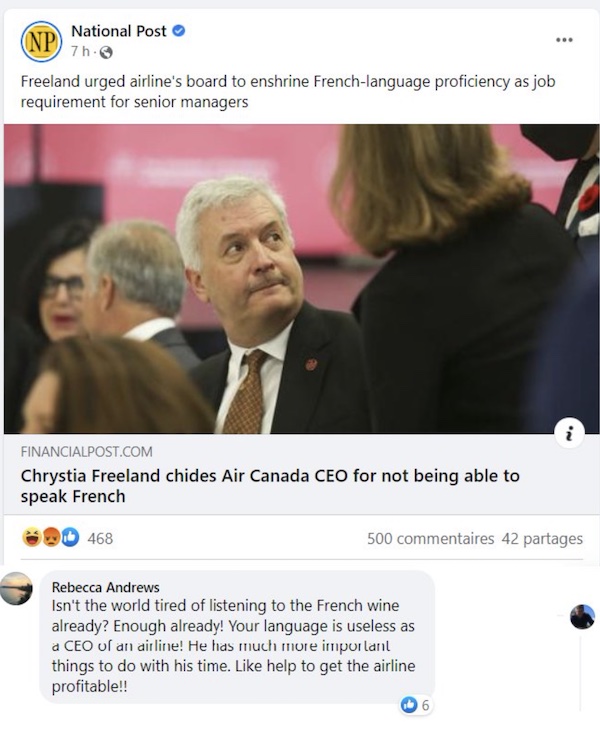Click the angry reaction emoji
This screenshot has height=741, width=600.
coord(51,537)
